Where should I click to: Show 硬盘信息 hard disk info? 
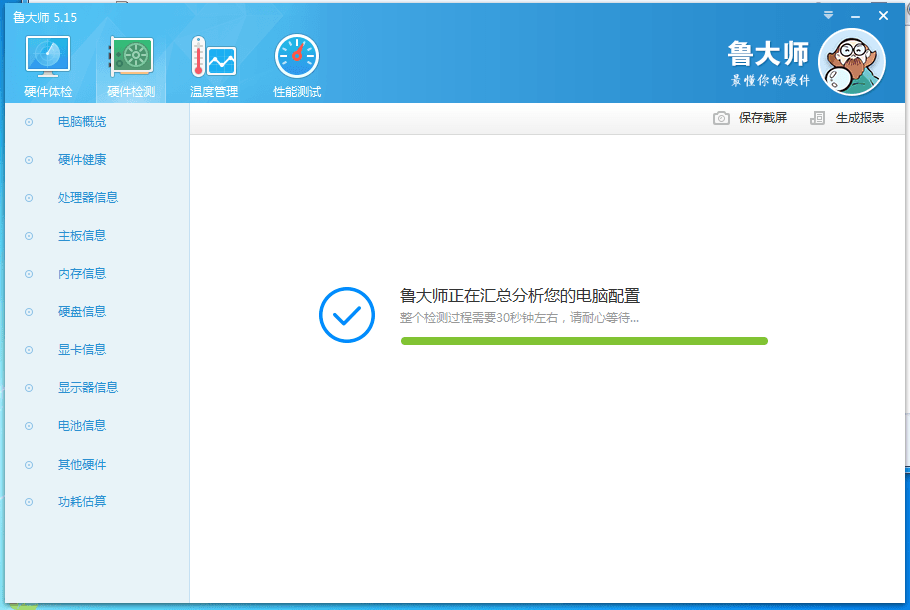tap(82, 312)
